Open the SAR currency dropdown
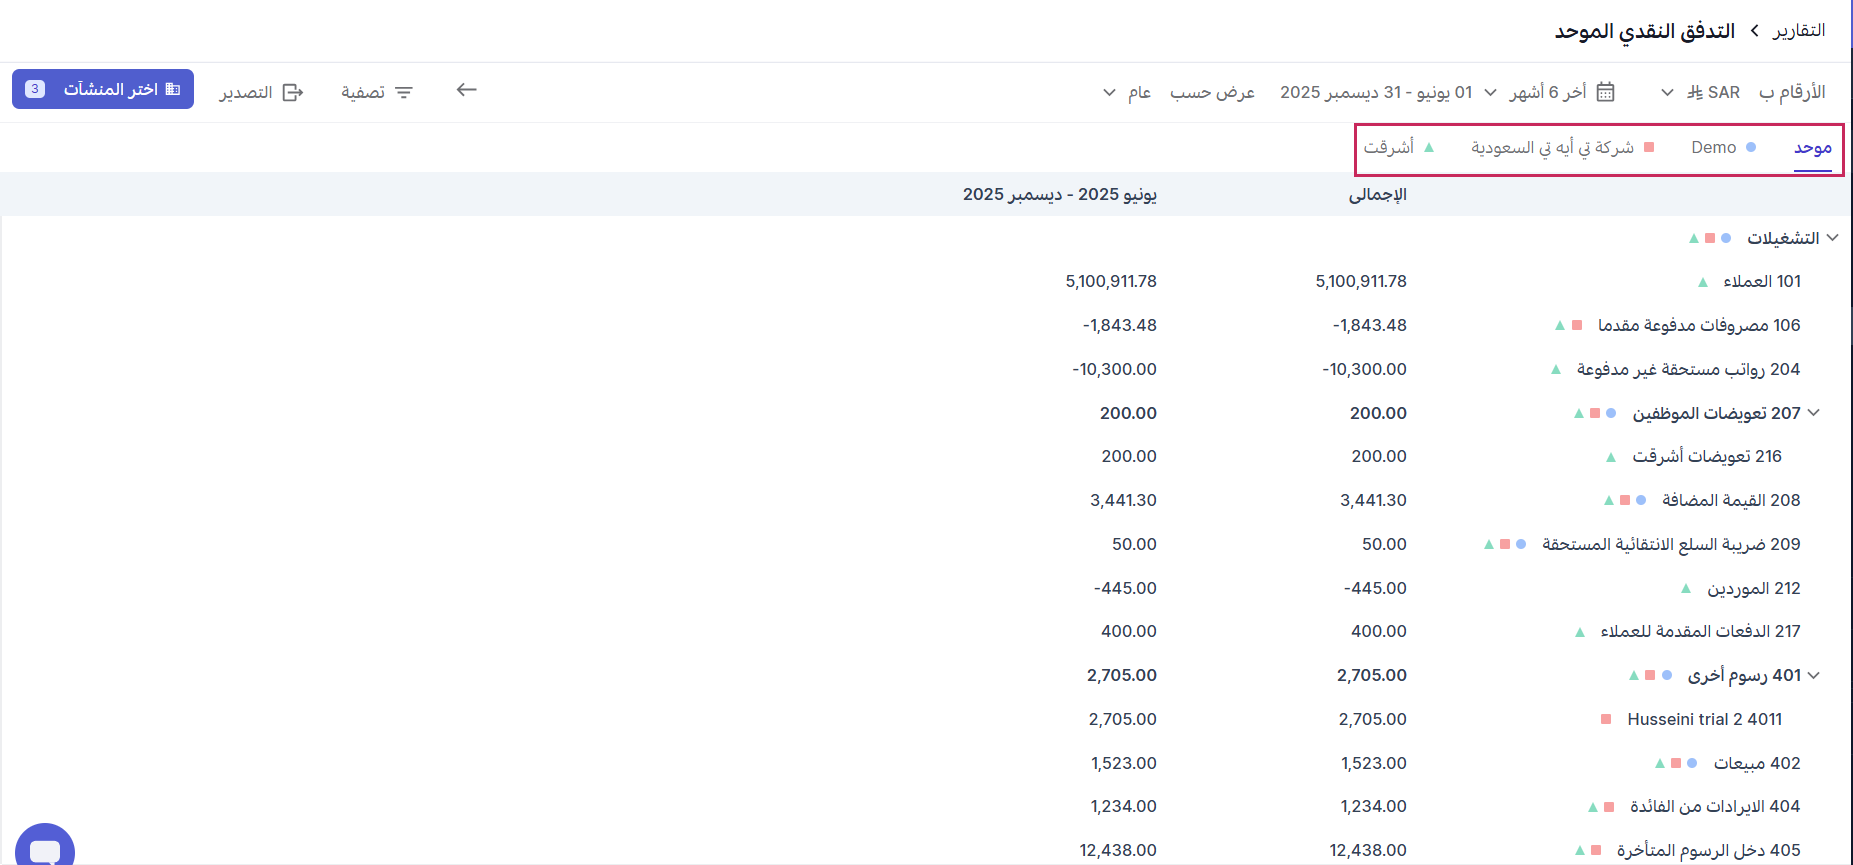Viewport: 1853px width, 865px height. (1667, 92)
